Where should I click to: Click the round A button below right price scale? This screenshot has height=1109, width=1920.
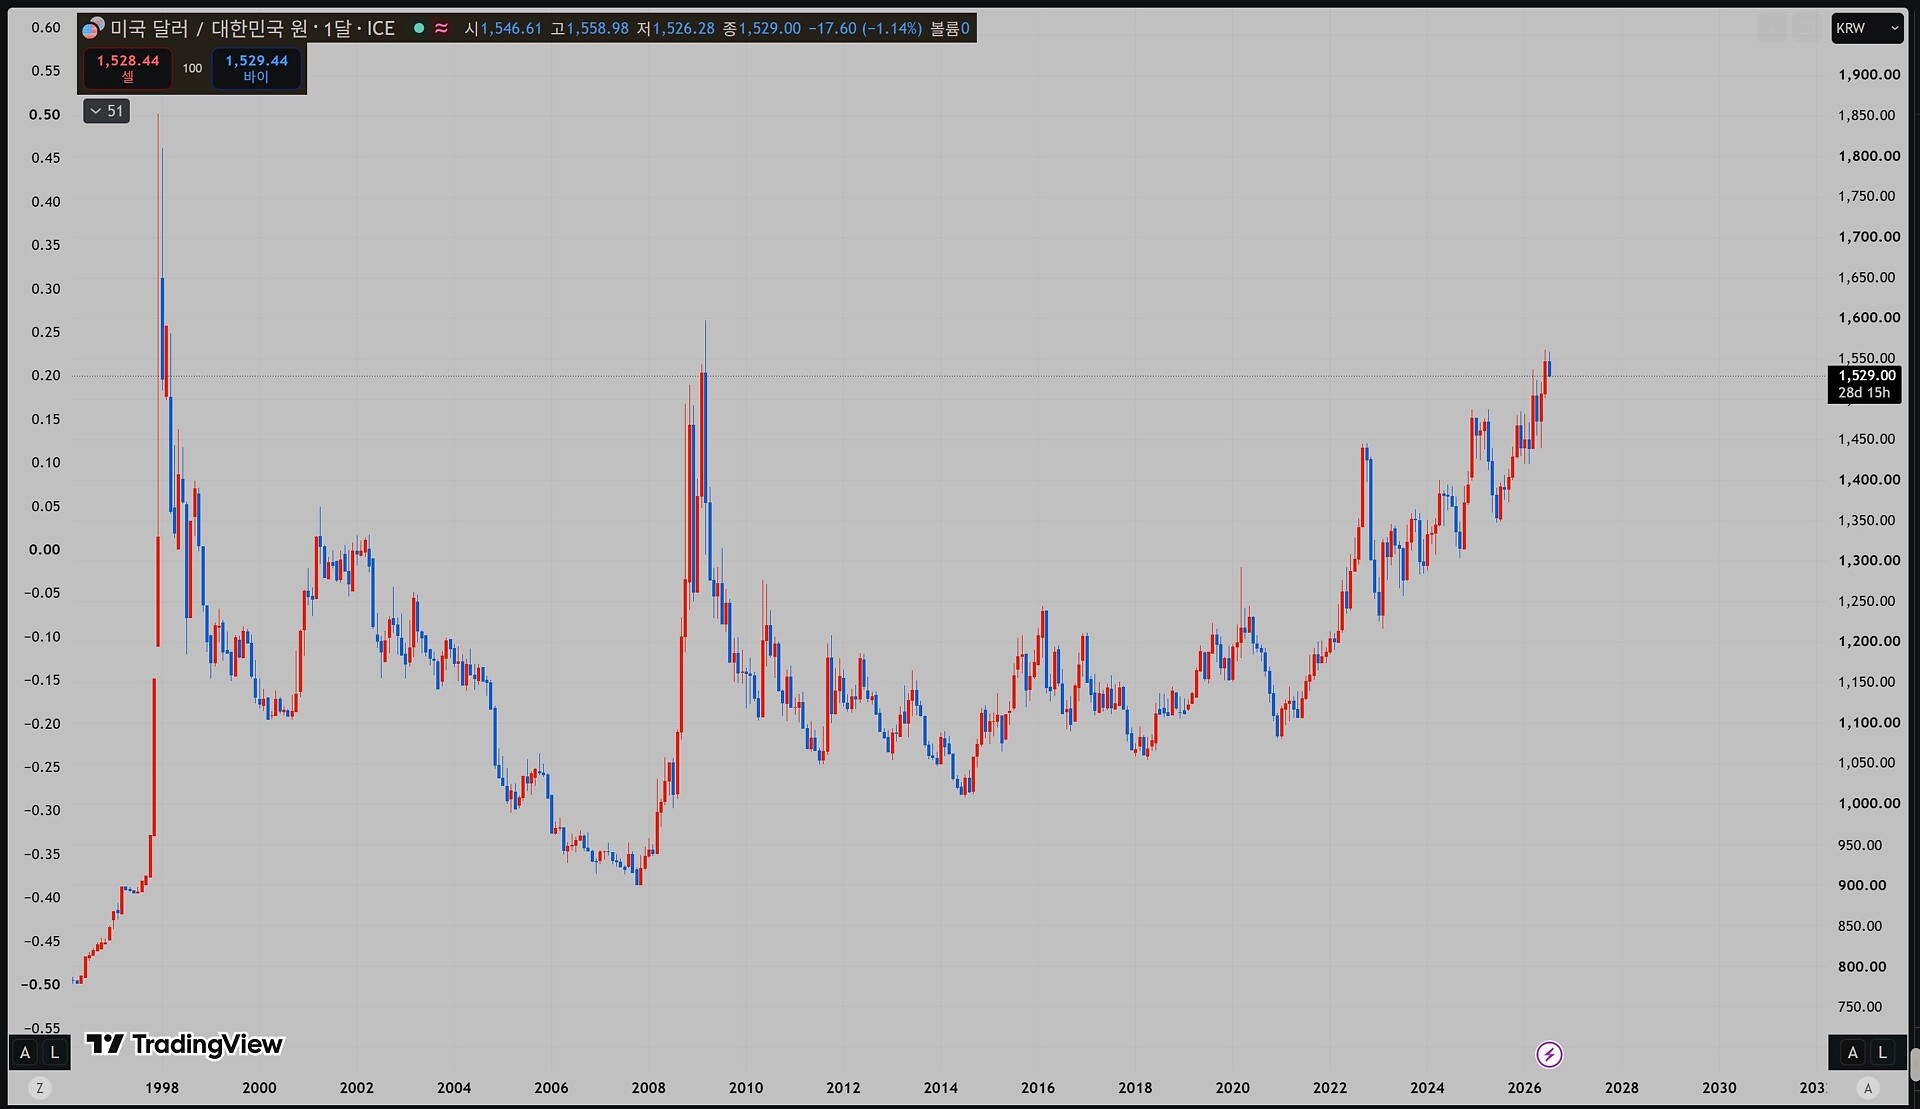[x=1868, y=1088]
